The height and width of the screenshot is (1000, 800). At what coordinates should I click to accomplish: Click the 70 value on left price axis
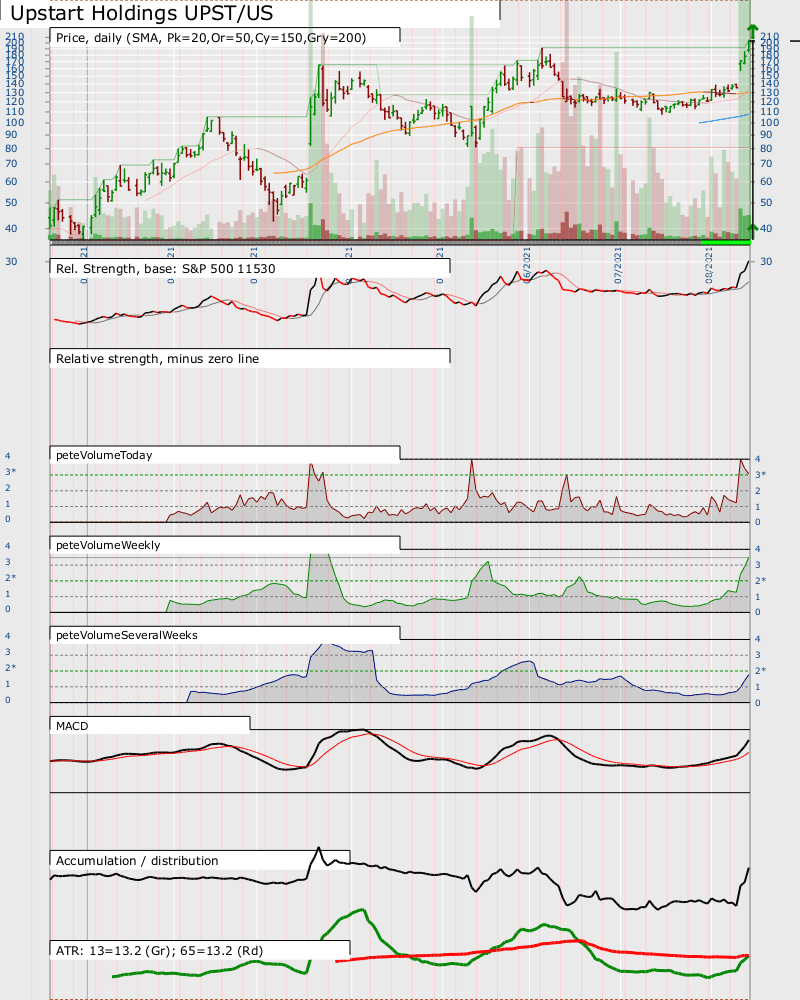click(11, 164)
